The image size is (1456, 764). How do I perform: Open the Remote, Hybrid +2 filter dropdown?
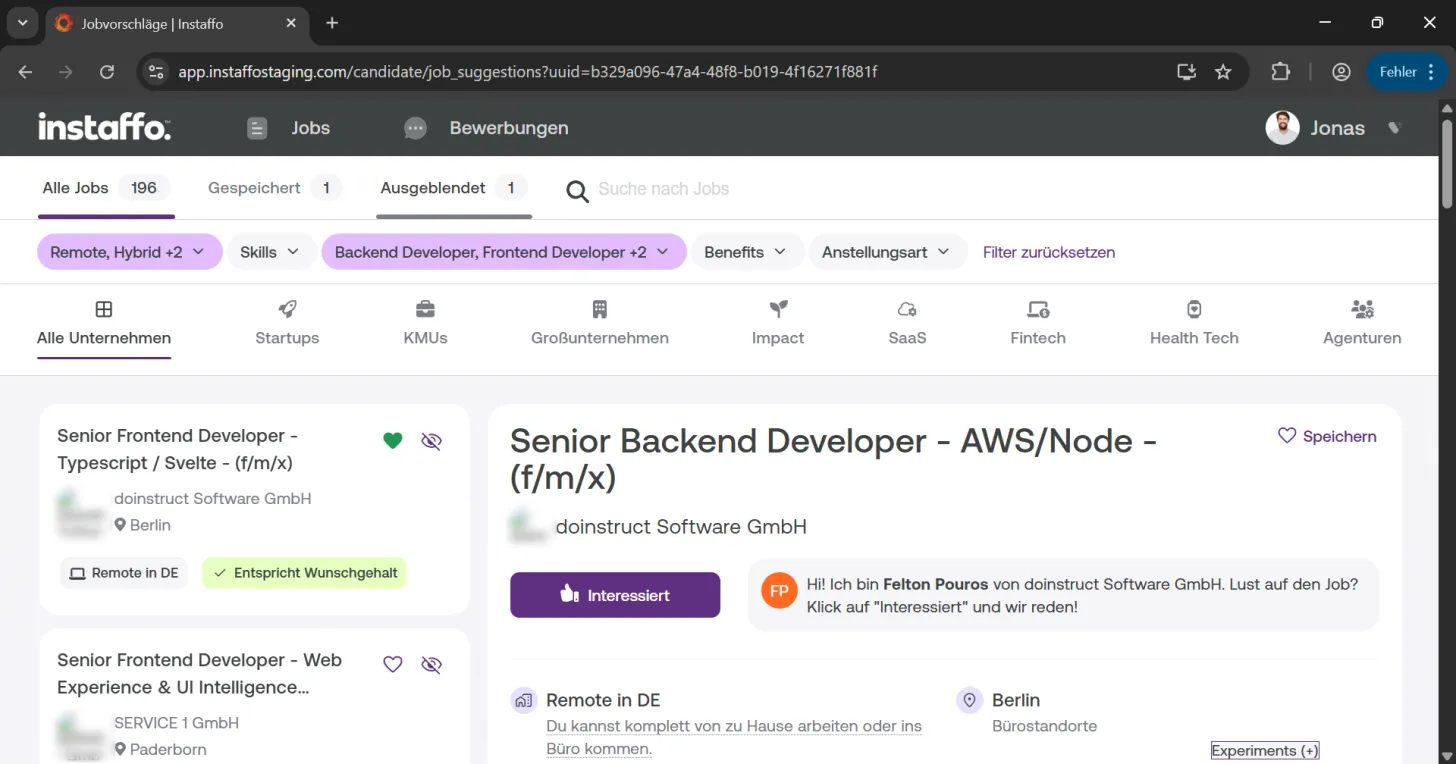(x=128, y=252)
